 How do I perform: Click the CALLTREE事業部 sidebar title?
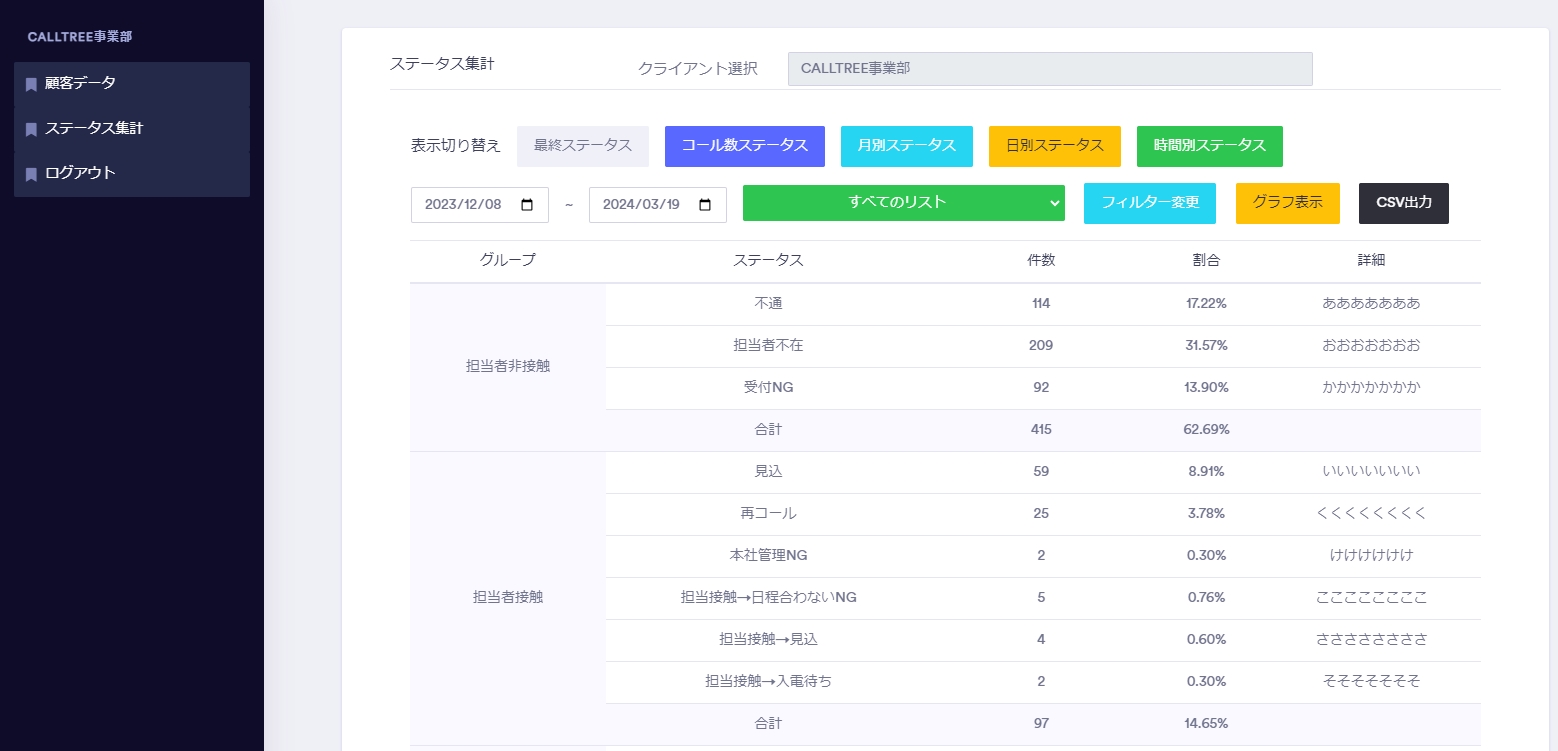pyautogui.click(x=80, y=37)
